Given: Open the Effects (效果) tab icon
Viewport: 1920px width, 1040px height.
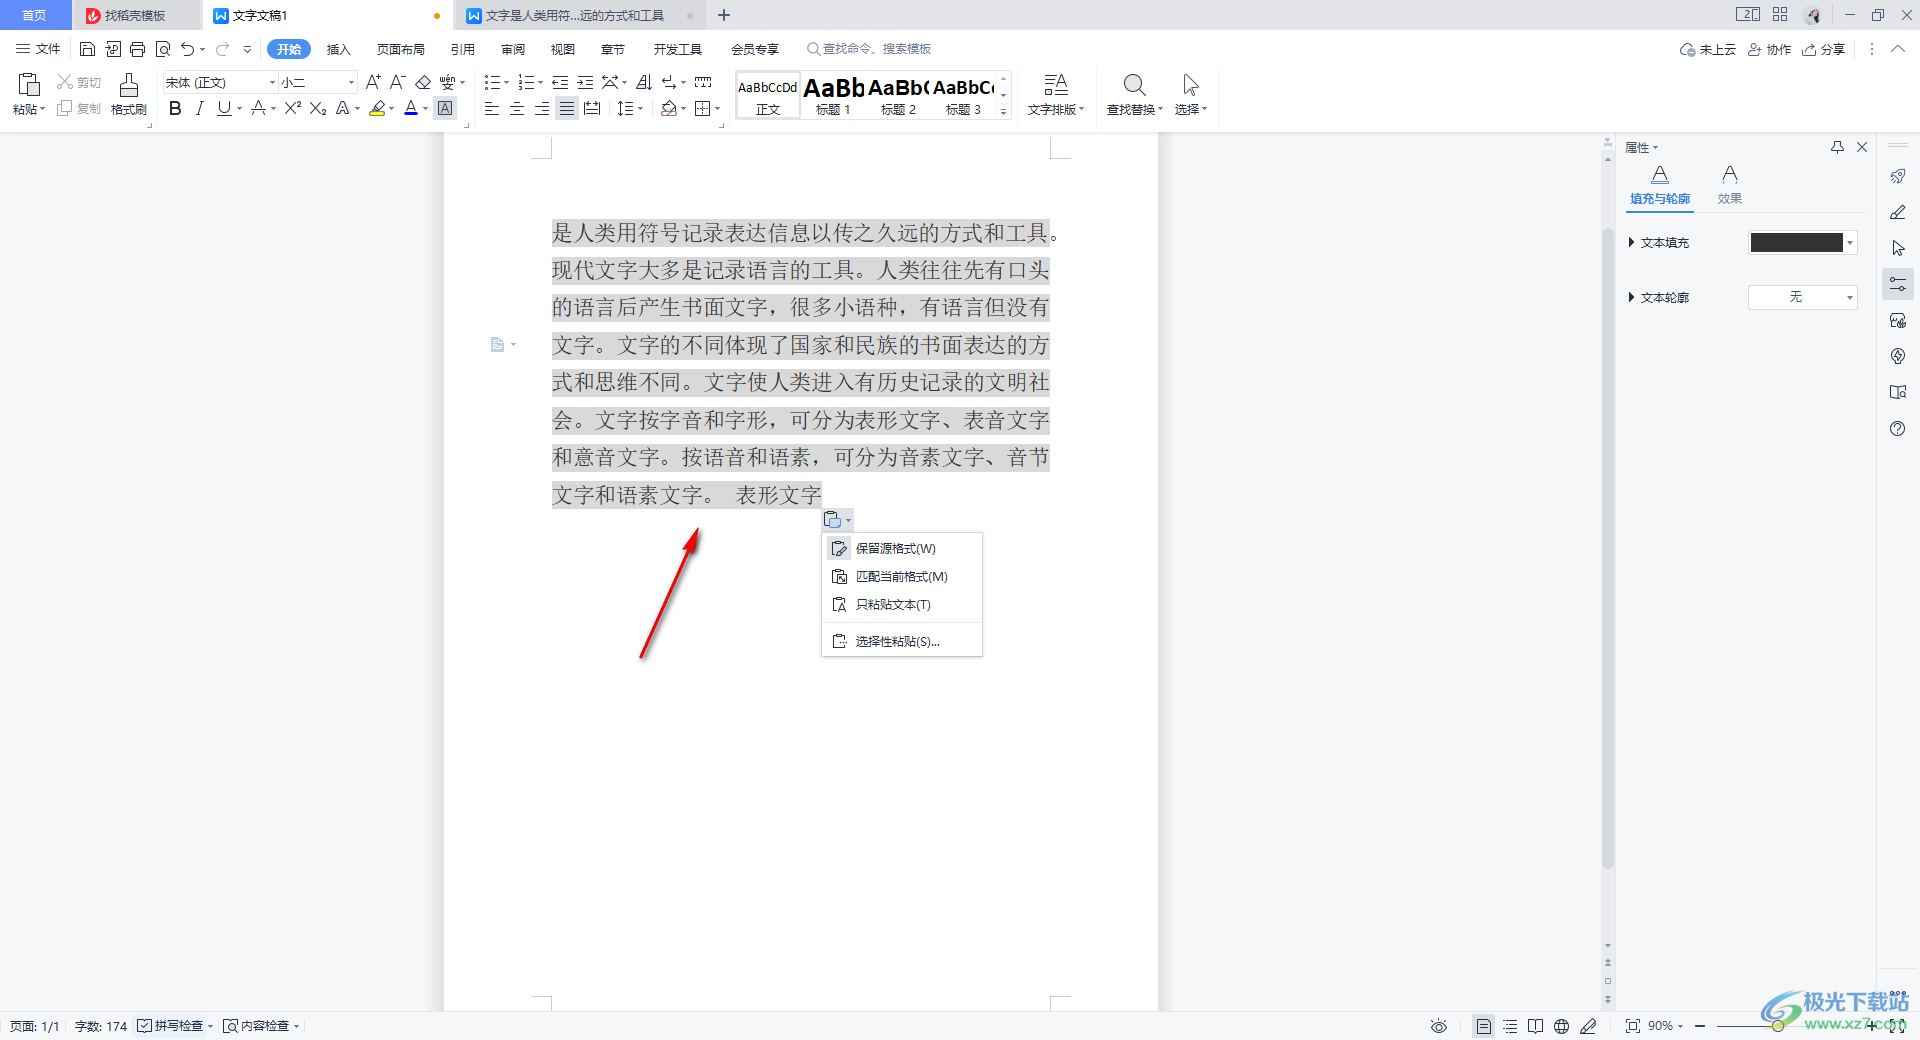Looking at the screenshot, I should (1730, 175).
